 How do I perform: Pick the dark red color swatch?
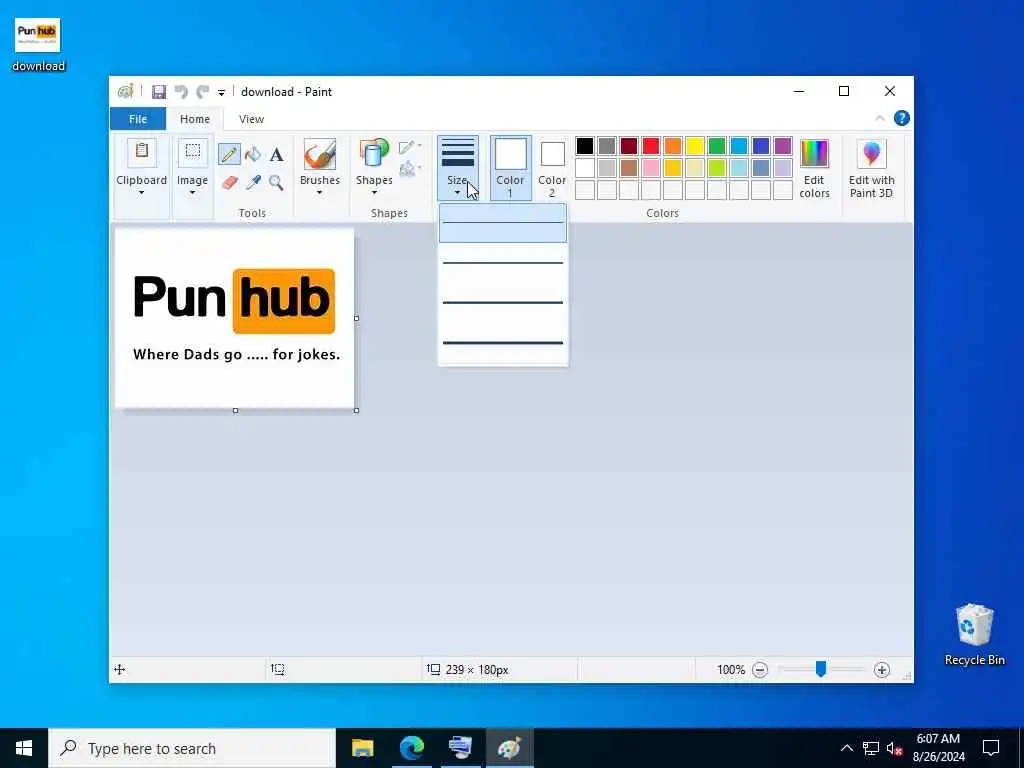pyautogui.click(x=628, y=146)
